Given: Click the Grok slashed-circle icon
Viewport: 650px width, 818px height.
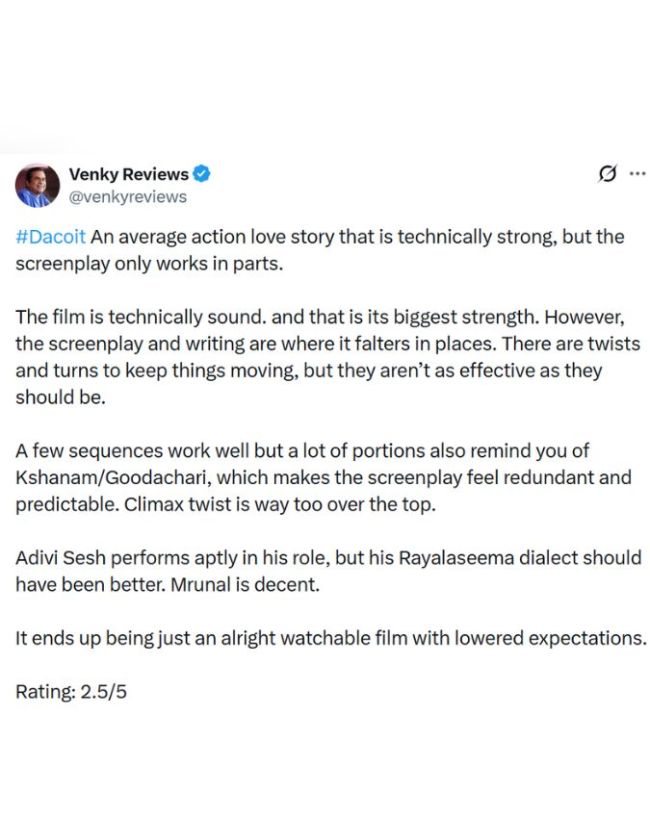Looking at the screenshot, I should point(607,174).
